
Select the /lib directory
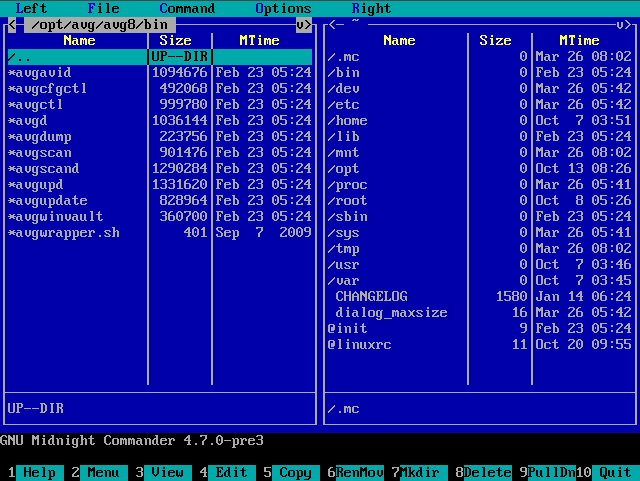click(x=480, y=137)
